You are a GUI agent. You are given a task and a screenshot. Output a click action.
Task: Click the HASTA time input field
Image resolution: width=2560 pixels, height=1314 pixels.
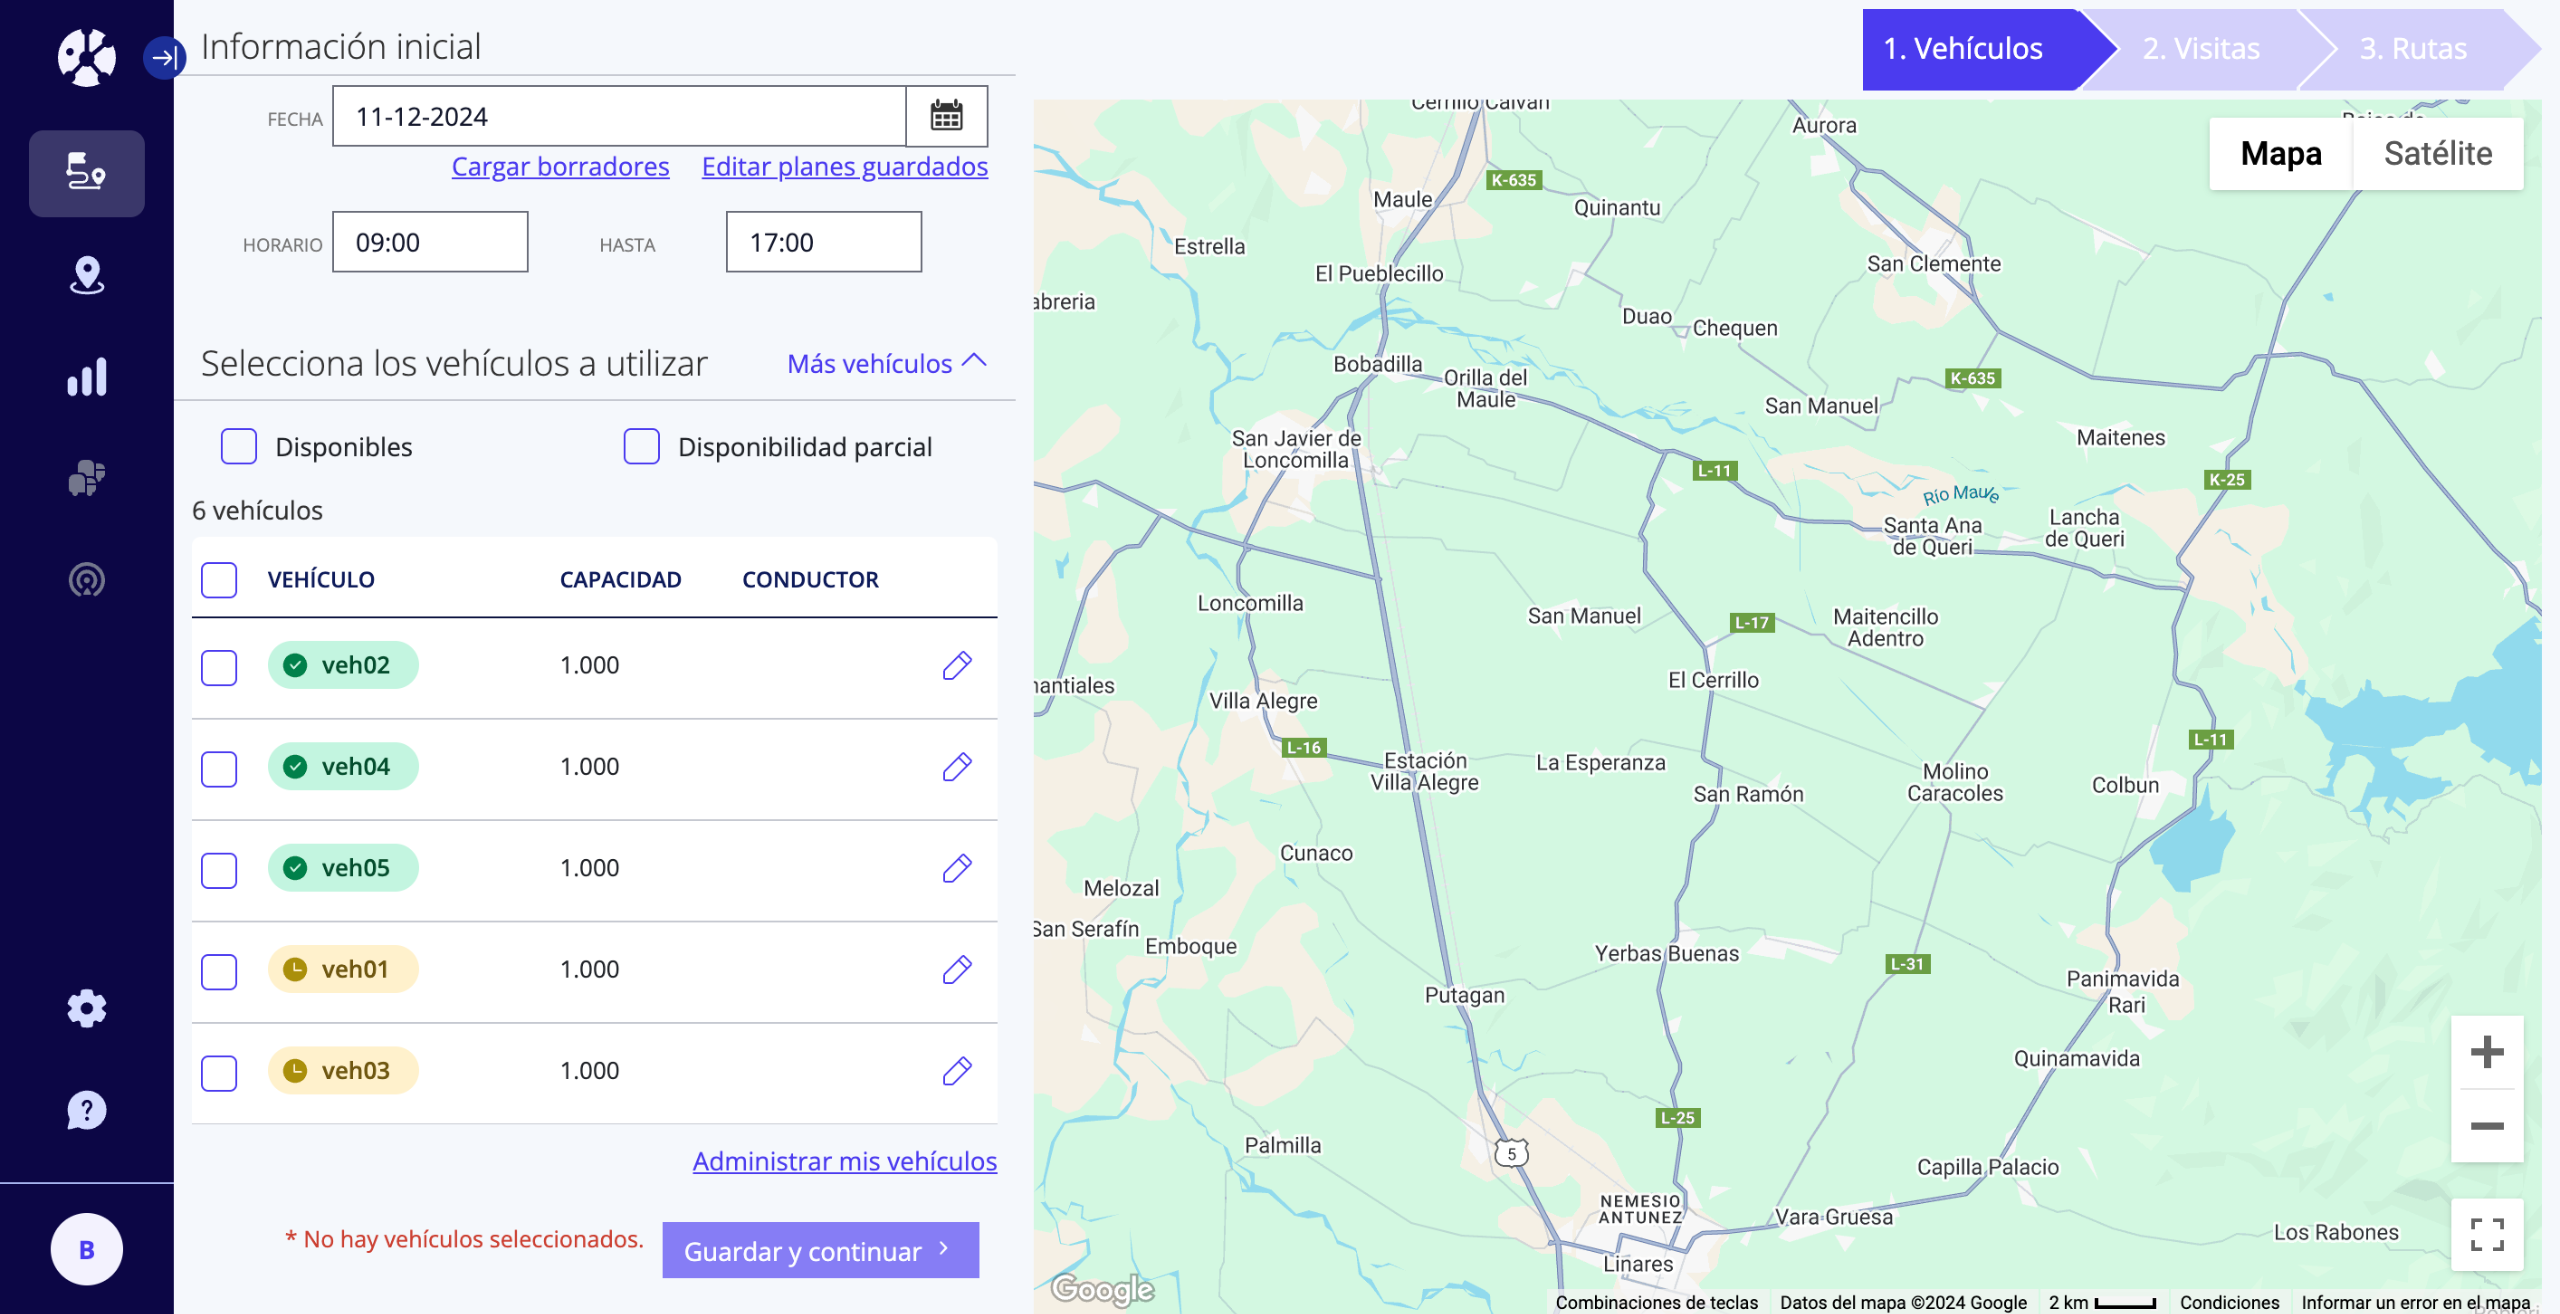[823, 242]
